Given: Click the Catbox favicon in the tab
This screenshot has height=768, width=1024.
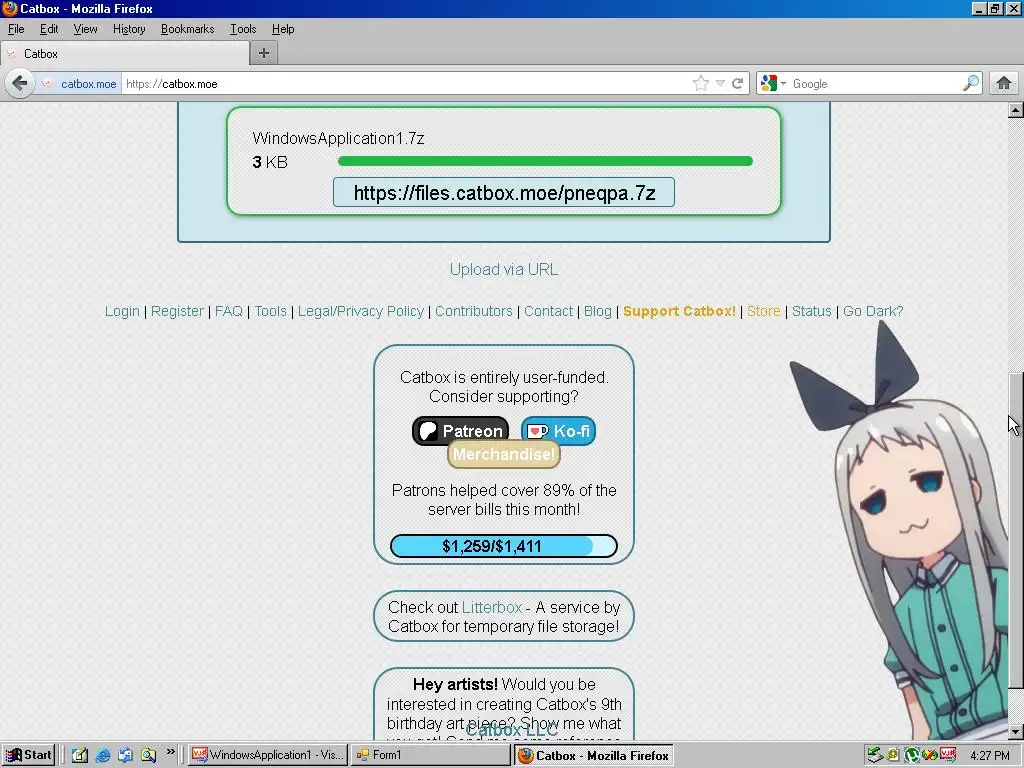Looking at the screenshot, I should point(12,54).
